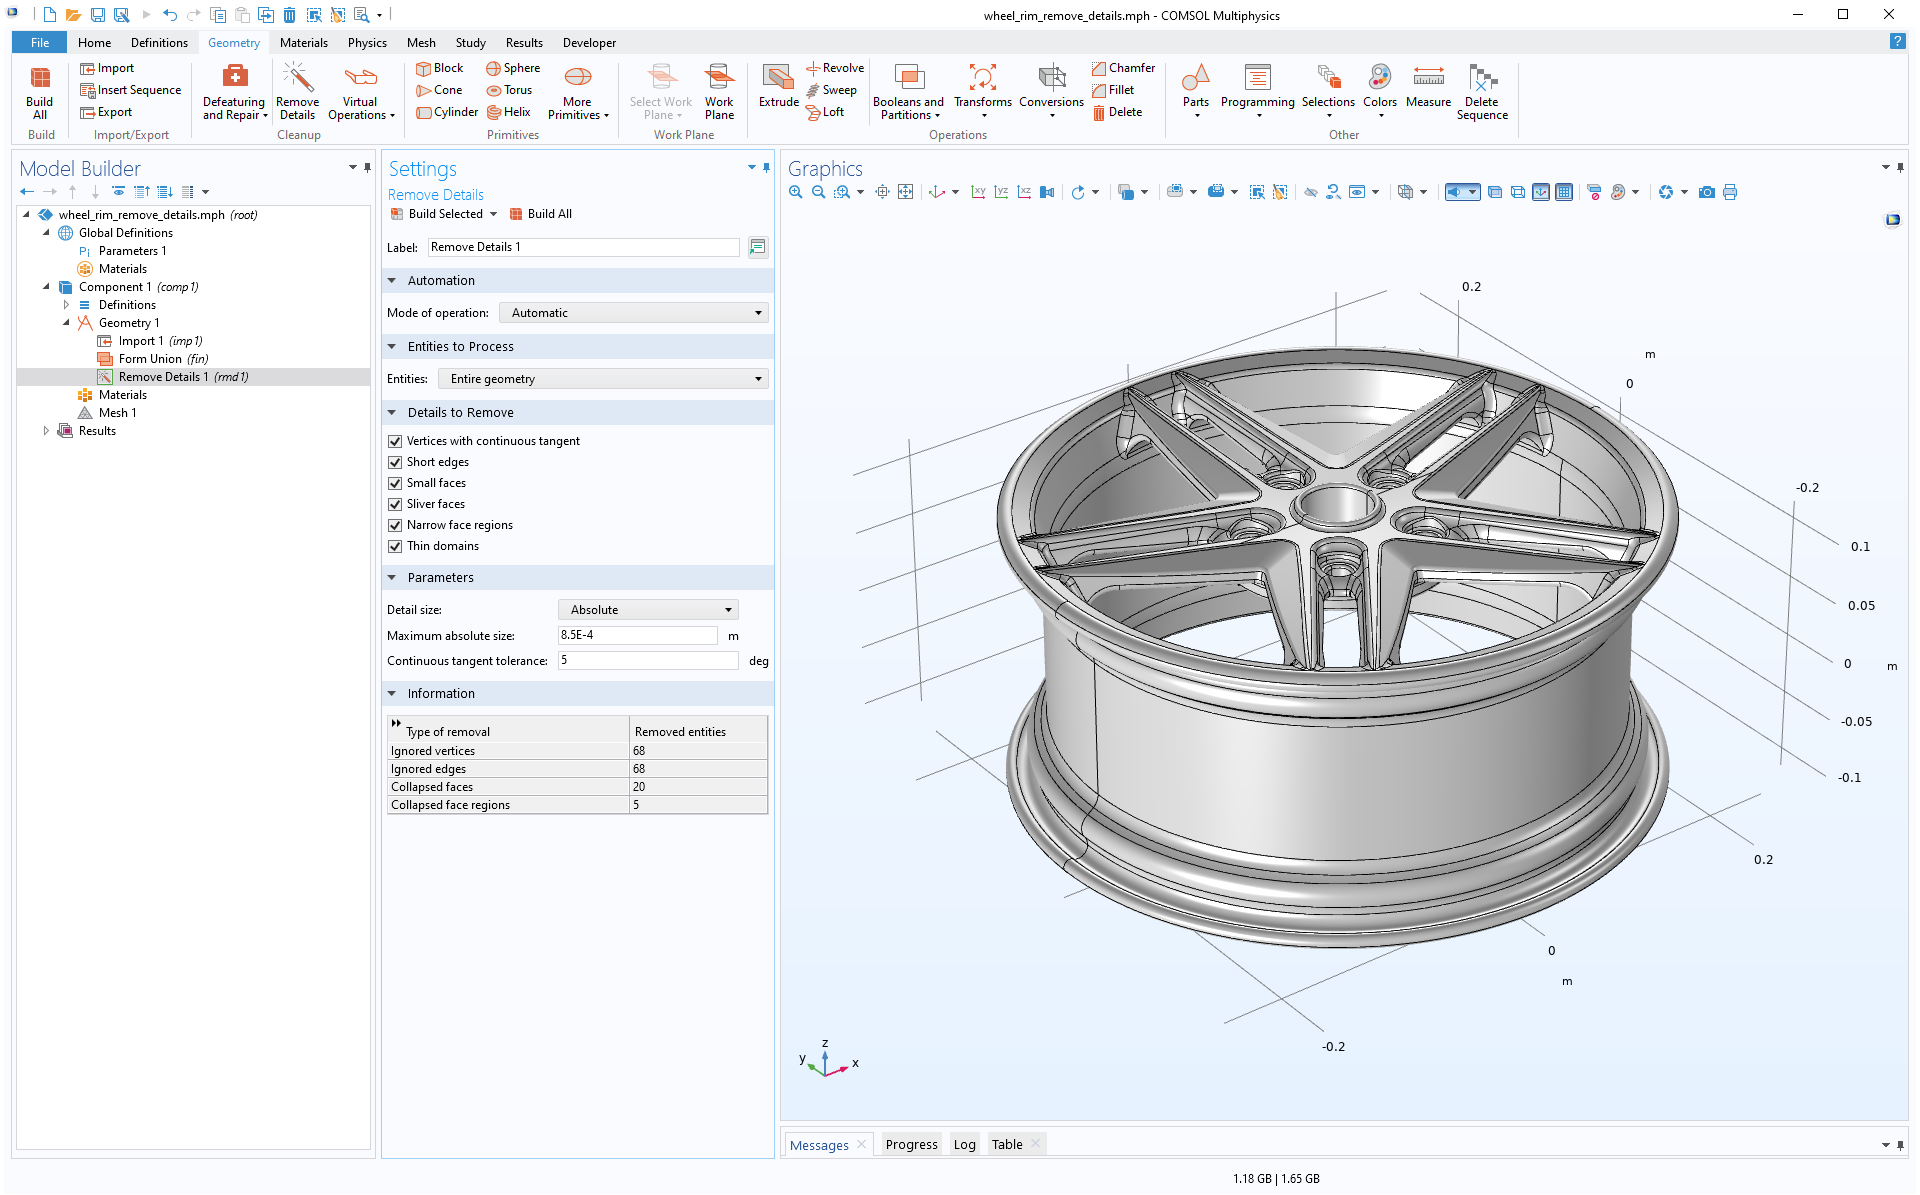Image resolution: width=1920 pixels, height=1195 pixels.
Task: Click the Build Selected button
Action: [443, 213]
